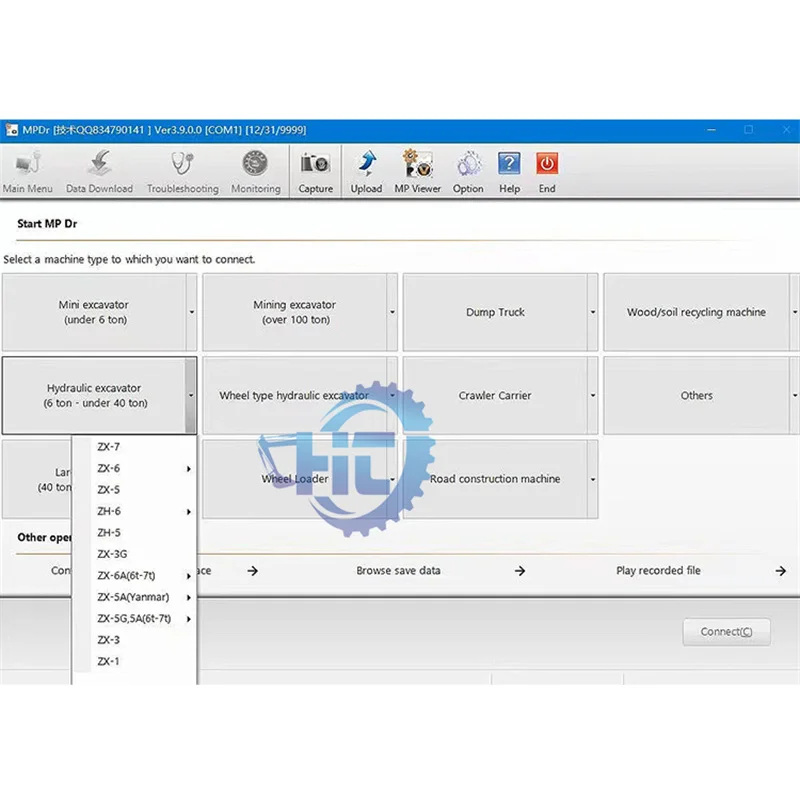This screenshot has width=800, height=800.
Task: Choose ZX-6 in the model menu
Action: (x=134, y=468)
